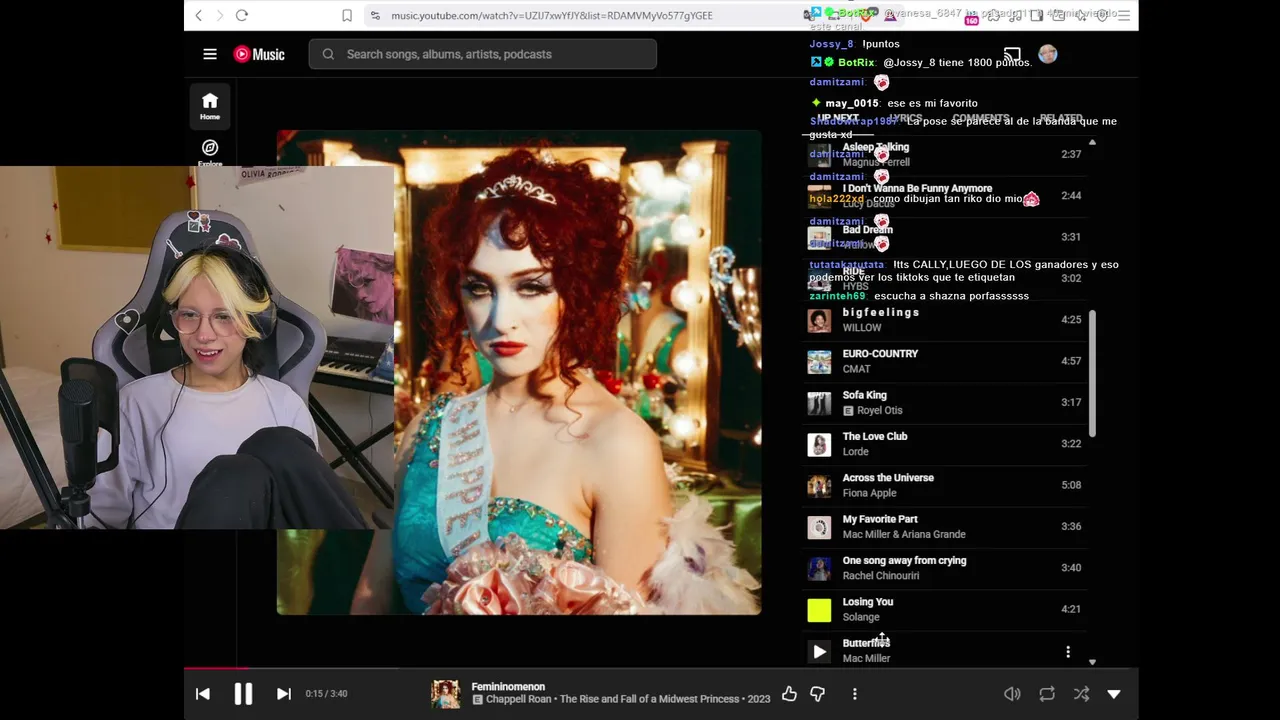
Task: Open more actions for the current song
Action: pyautogui.click(x=854, y=694)
